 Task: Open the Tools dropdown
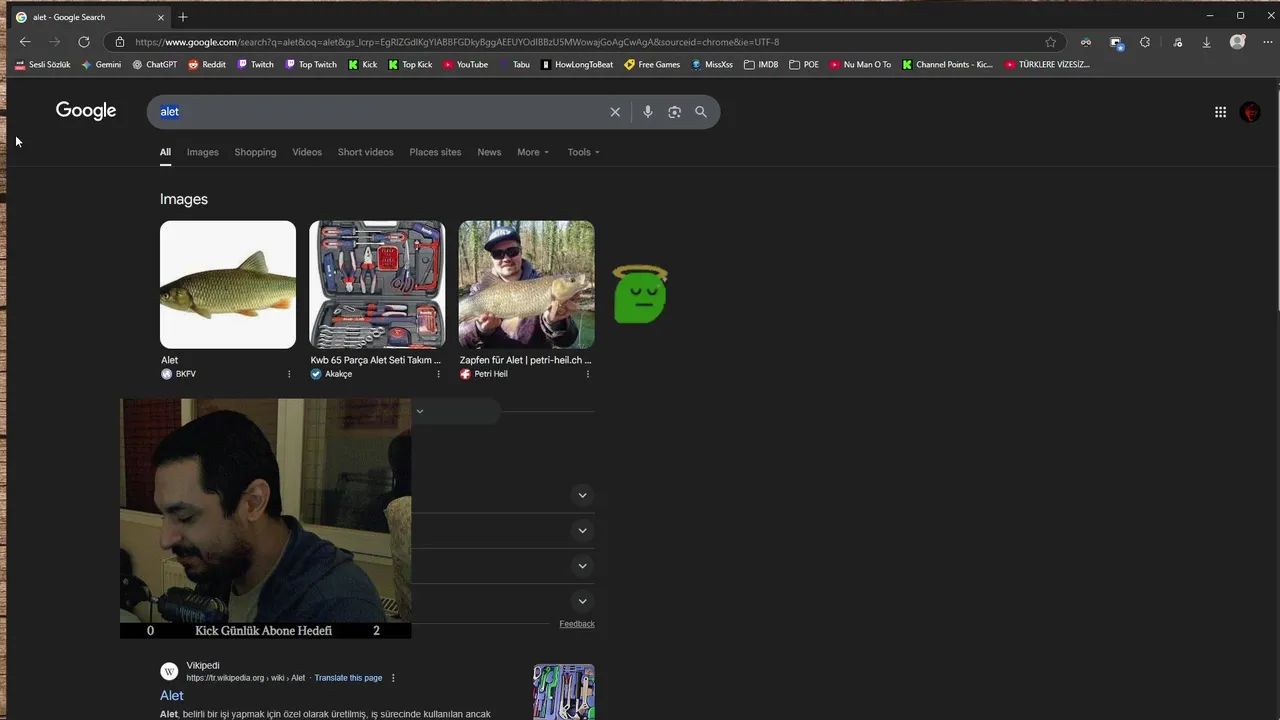click(x=584, y=152)
